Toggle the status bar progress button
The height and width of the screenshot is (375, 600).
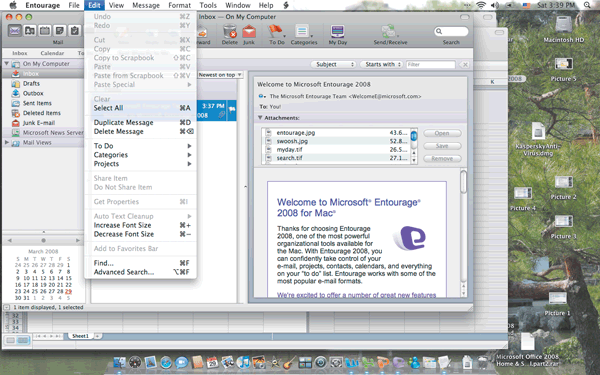[7, 307]
